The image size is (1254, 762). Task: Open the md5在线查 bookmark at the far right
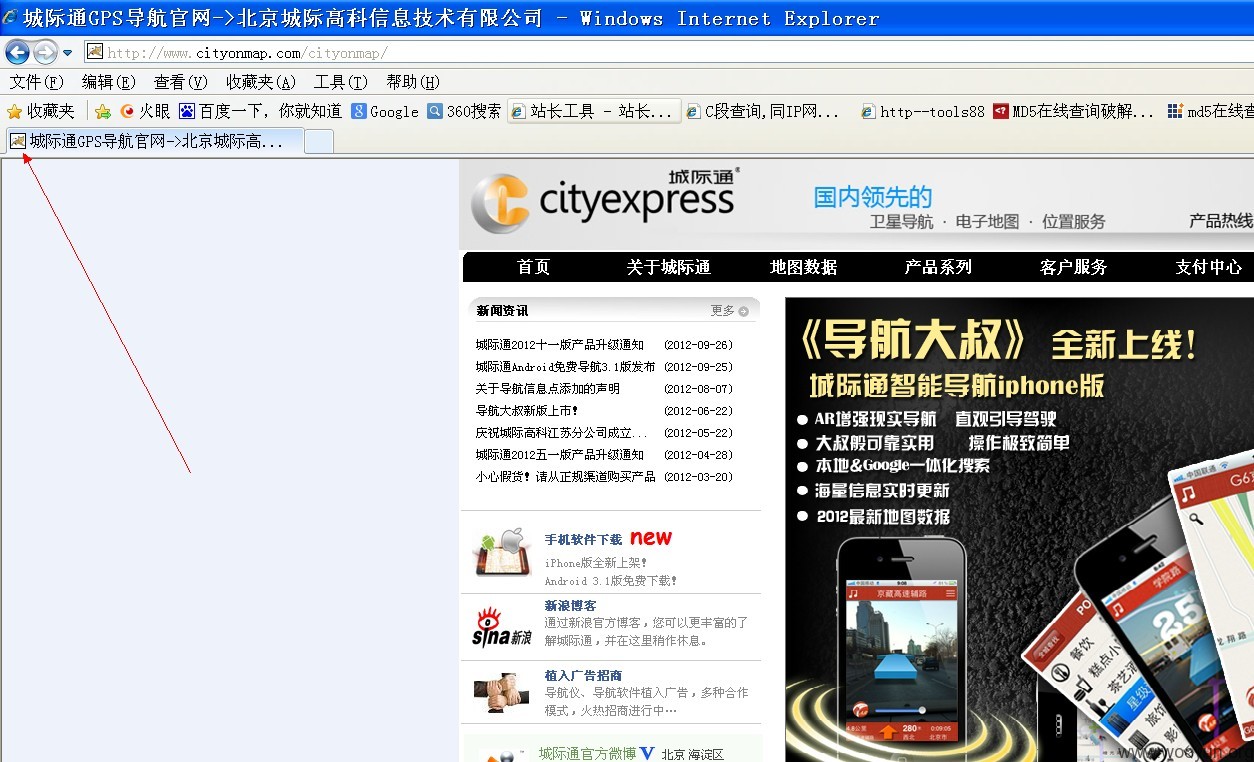1211,111
